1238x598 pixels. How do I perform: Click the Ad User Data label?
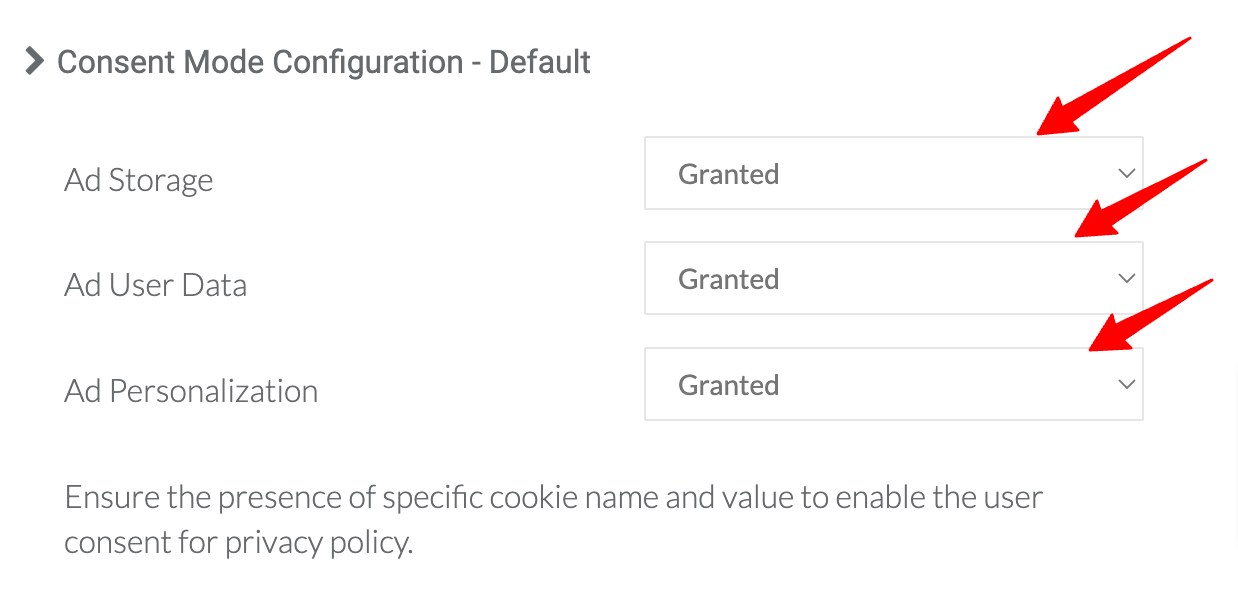click(x=155, y=285)
